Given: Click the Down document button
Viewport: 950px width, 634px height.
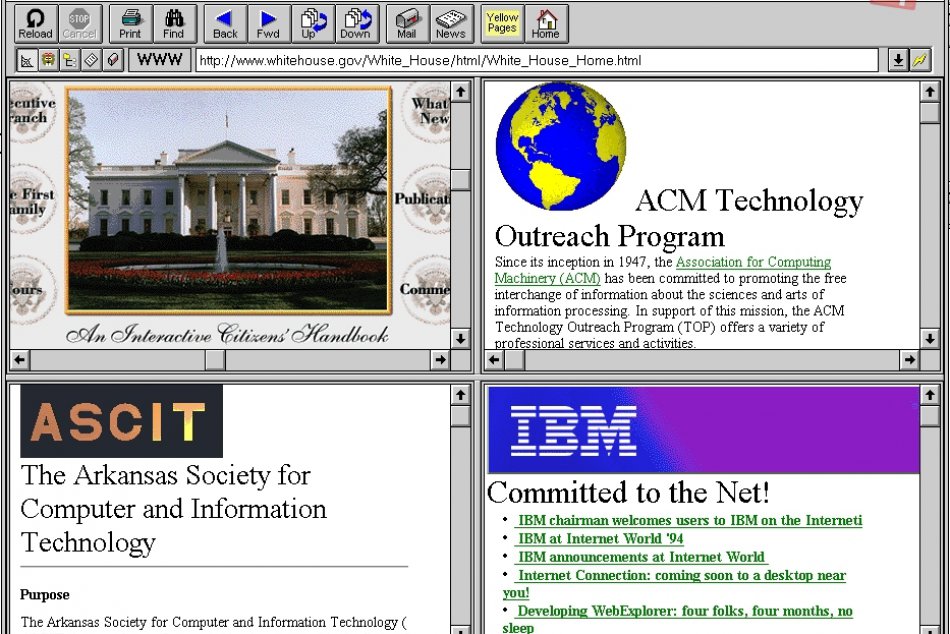Looking at the screenshot, I should pos(356,24).
